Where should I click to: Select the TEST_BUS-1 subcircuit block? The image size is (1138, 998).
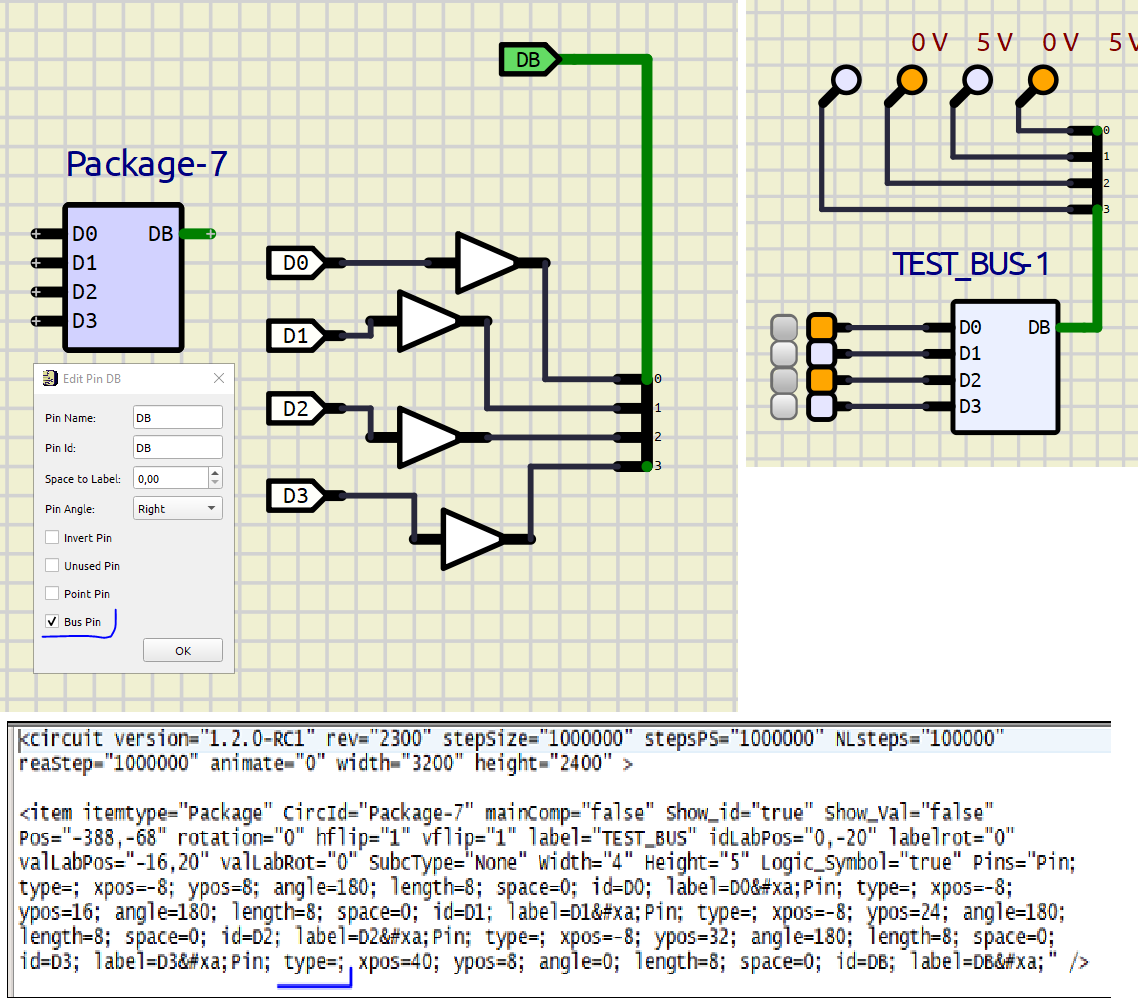pyautogui.click(x=1004, y=367)
